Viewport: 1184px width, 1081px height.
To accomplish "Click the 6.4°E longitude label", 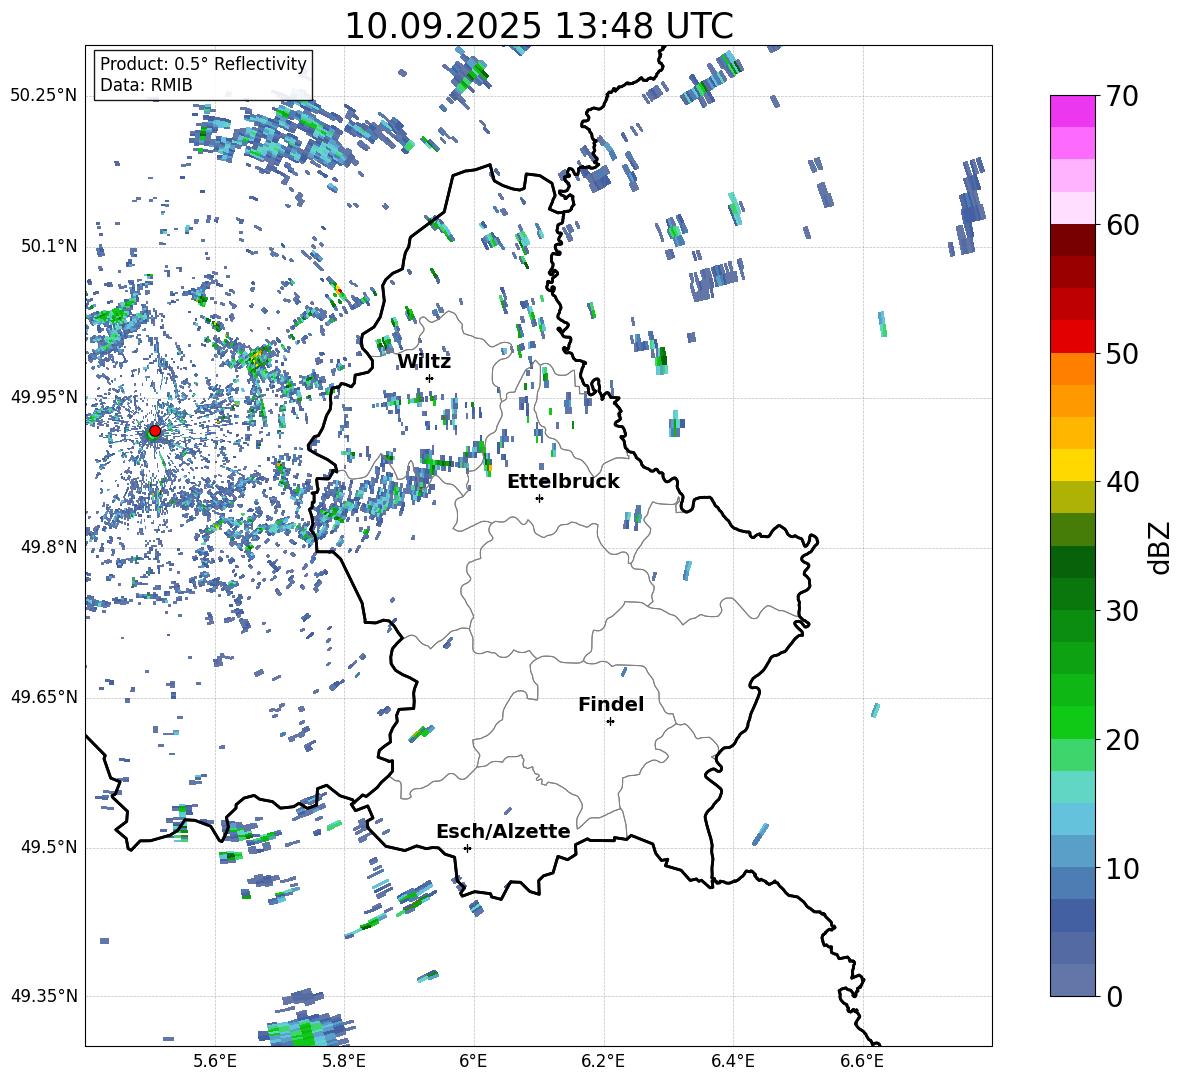I will (x=733, y=1061).
